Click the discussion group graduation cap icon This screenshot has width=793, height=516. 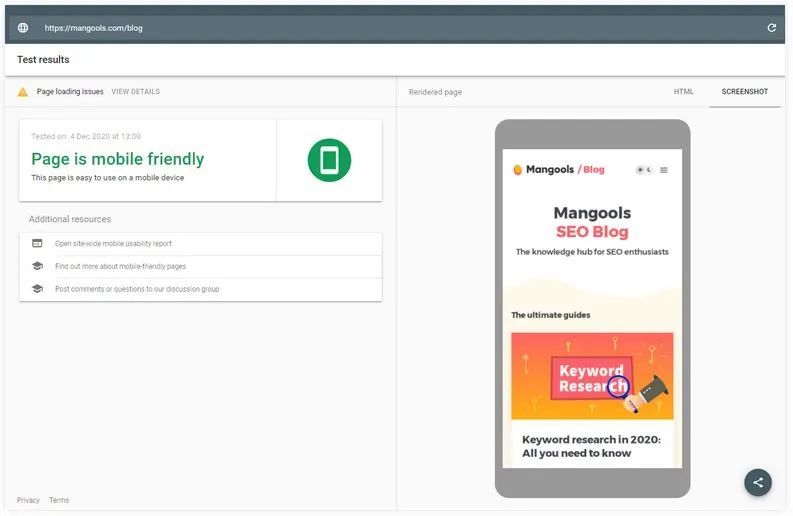(x=37, y=289)
